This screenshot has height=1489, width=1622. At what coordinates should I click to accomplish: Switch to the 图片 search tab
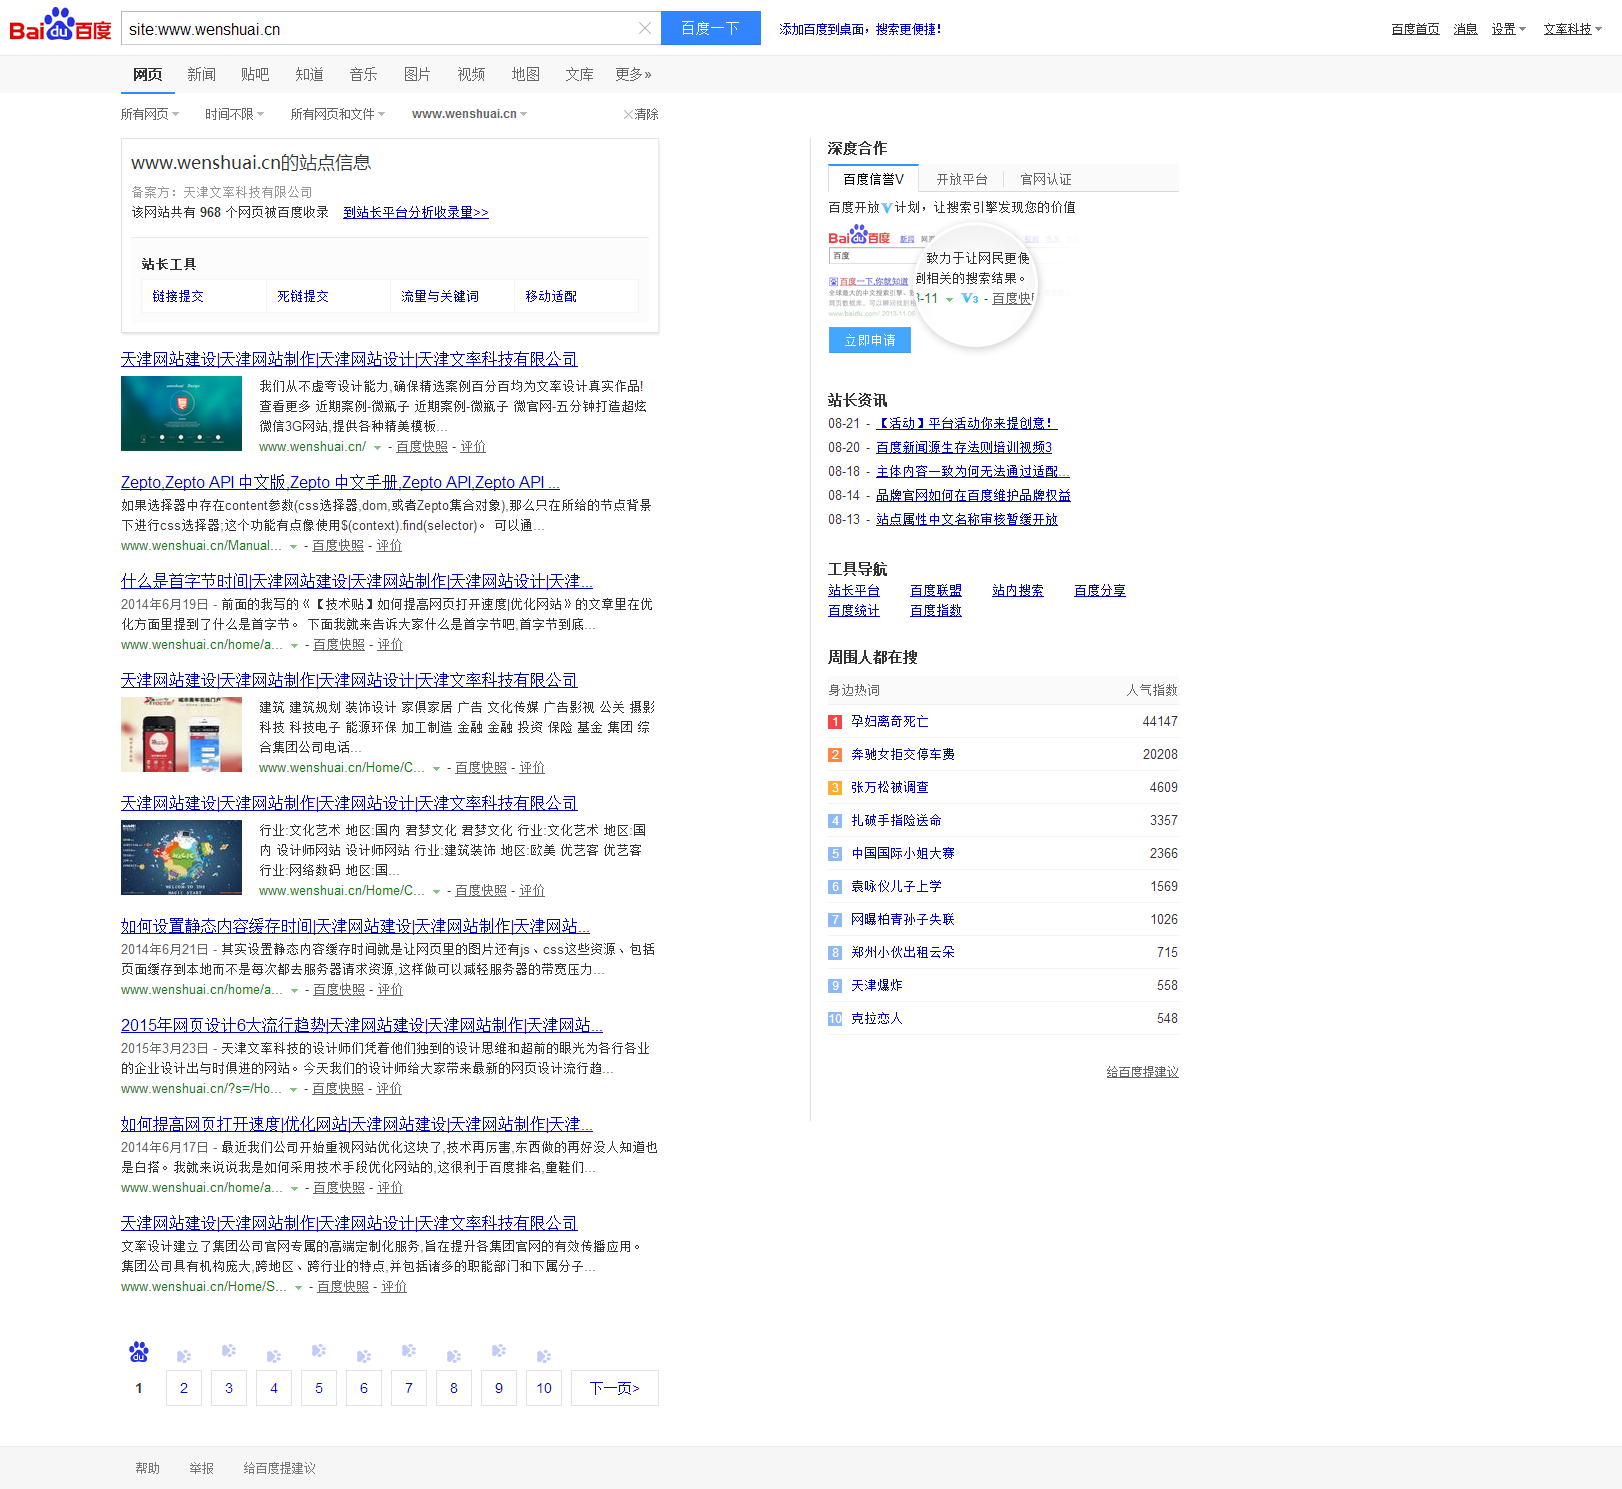(417, 74)
